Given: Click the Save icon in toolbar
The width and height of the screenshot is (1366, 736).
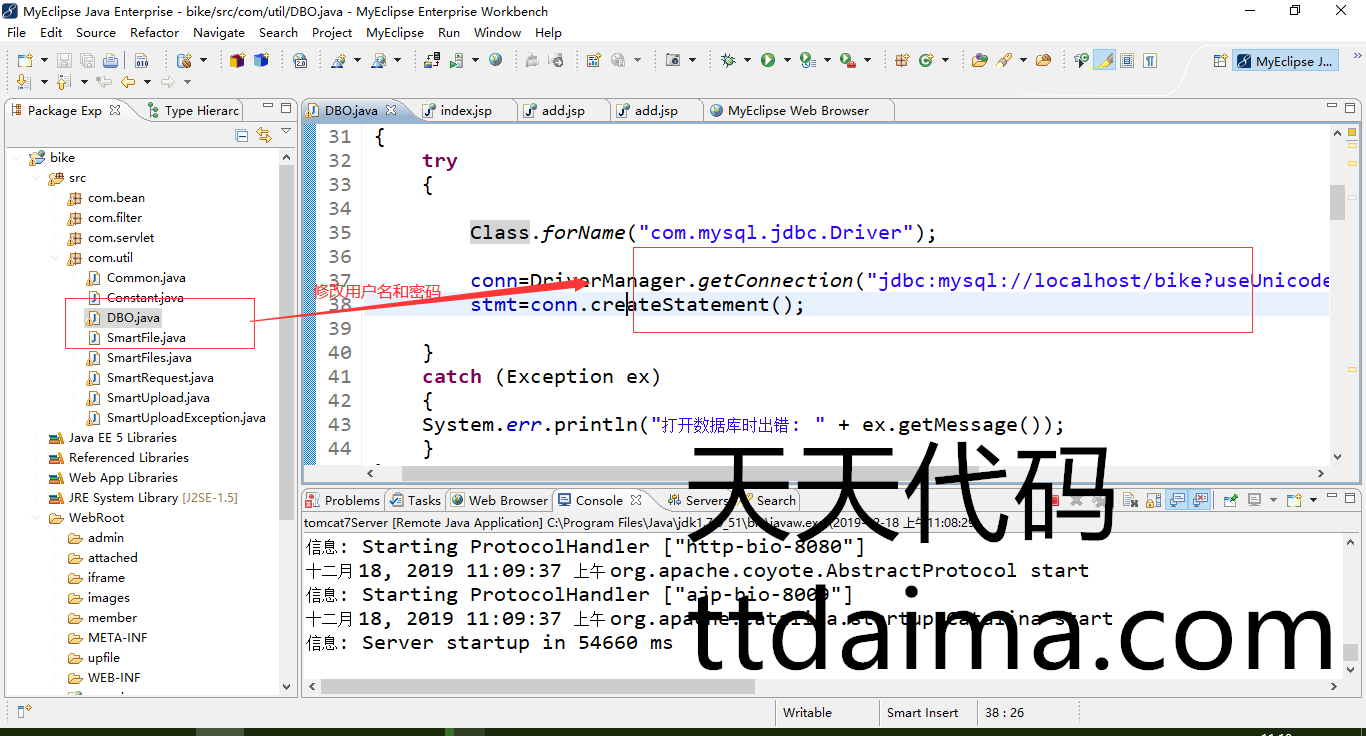Looking at the screenshot, I should pos(63,61).
